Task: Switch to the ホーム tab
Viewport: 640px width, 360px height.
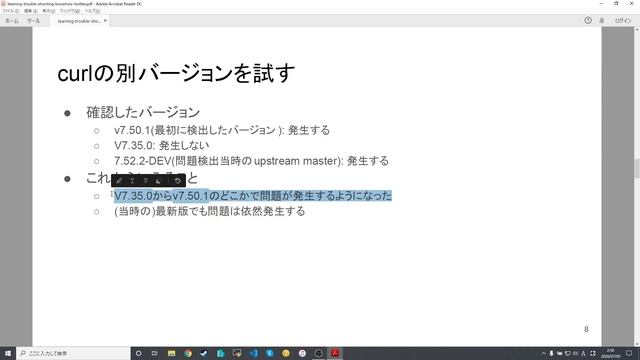Action: (11, 20)
